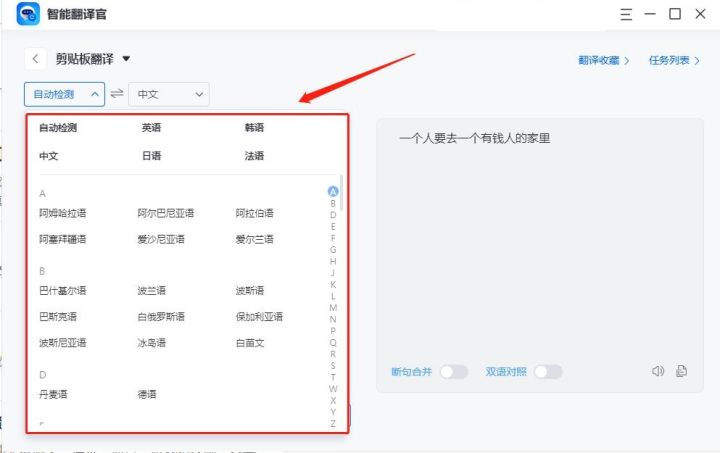Enable the 双语对照 switch
The height and width of the screenshot is (453, 720).
(x=547, y=372)
